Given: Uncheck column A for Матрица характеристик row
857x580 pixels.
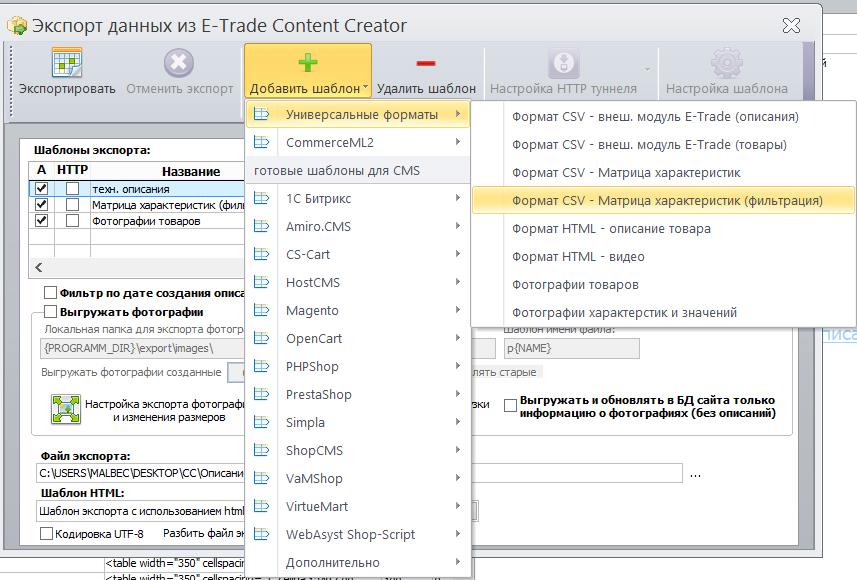Looking at the screenshot, I should (x=42, y=204).
